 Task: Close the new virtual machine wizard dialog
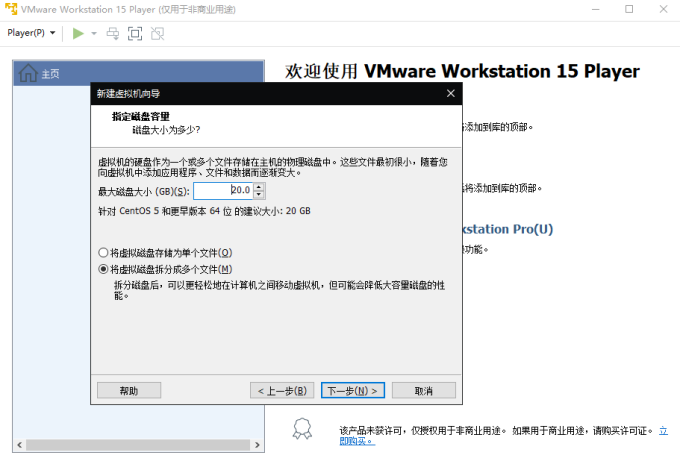(451, 93)
